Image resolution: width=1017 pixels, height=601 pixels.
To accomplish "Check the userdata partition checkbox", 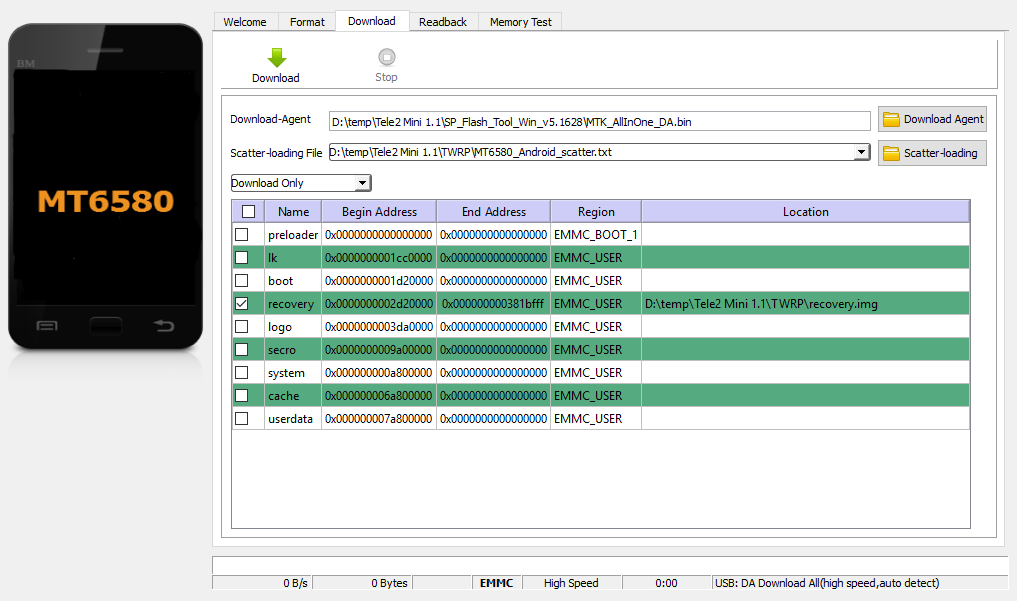I will (x=241, y=418).
